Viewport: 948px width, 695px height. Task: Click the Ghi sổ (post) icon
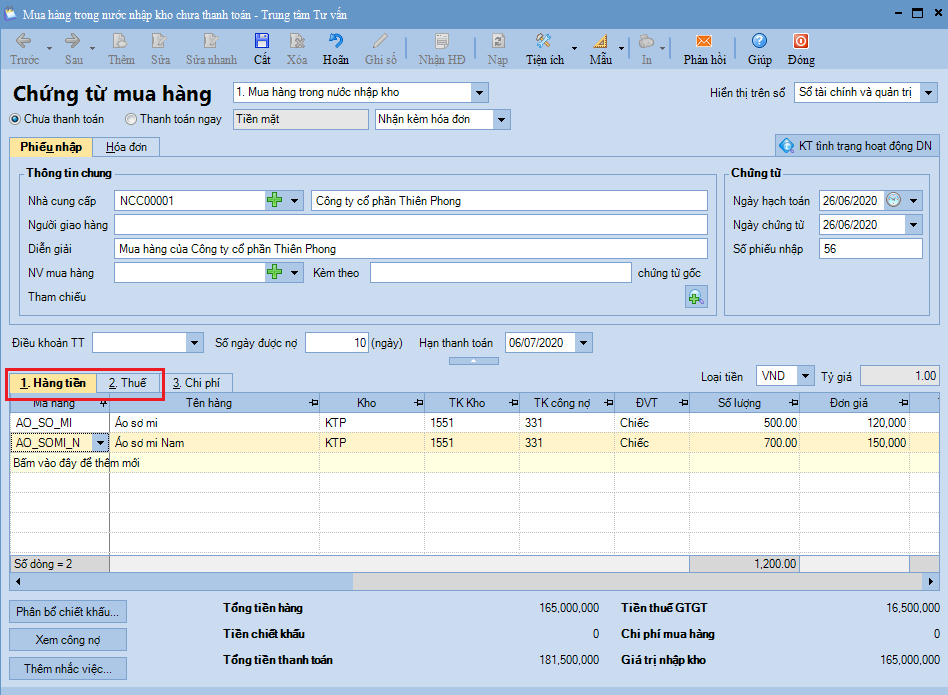tap(380, 41)
